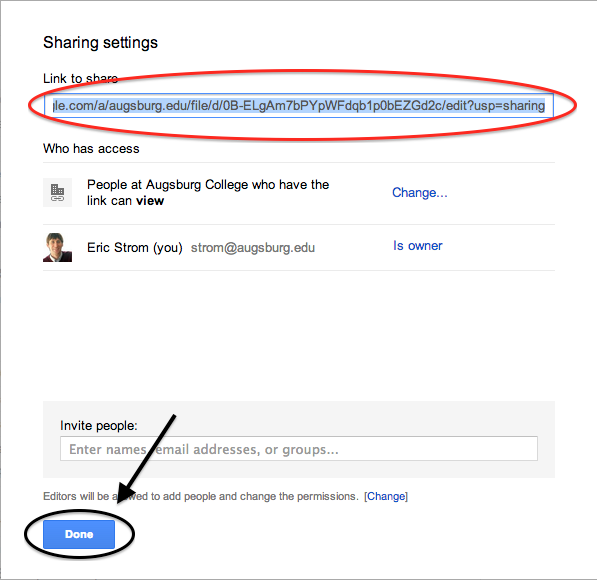Click [Change] link for editor permissions
The image size is (597, 580).
tap(386, 496)
